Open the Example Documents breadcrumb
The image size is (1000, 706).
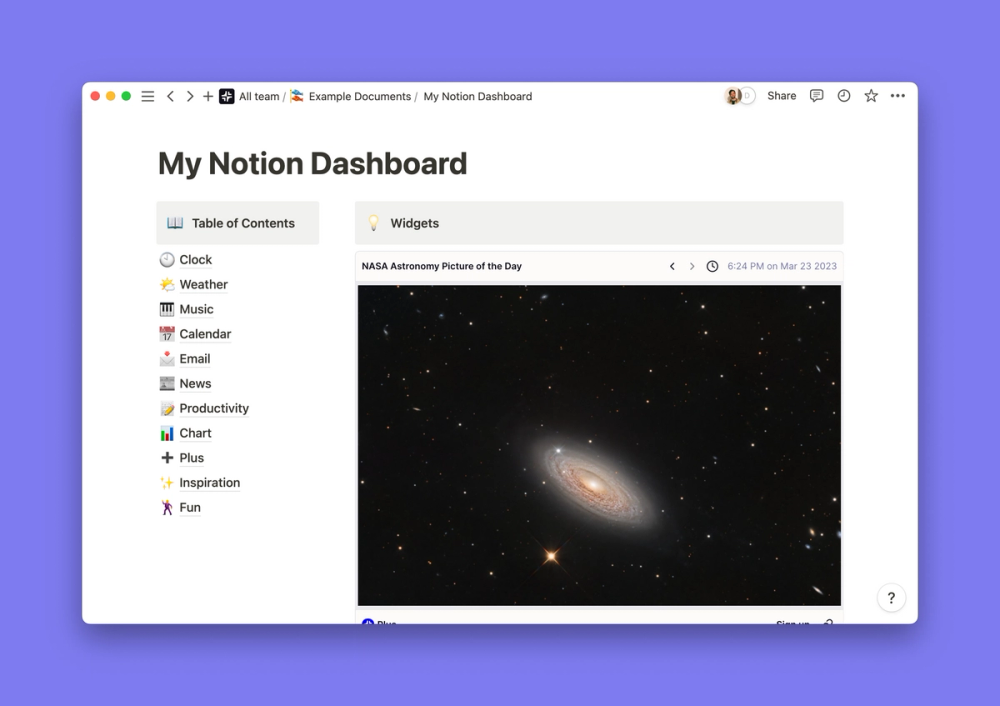click(x=360, y=96)
